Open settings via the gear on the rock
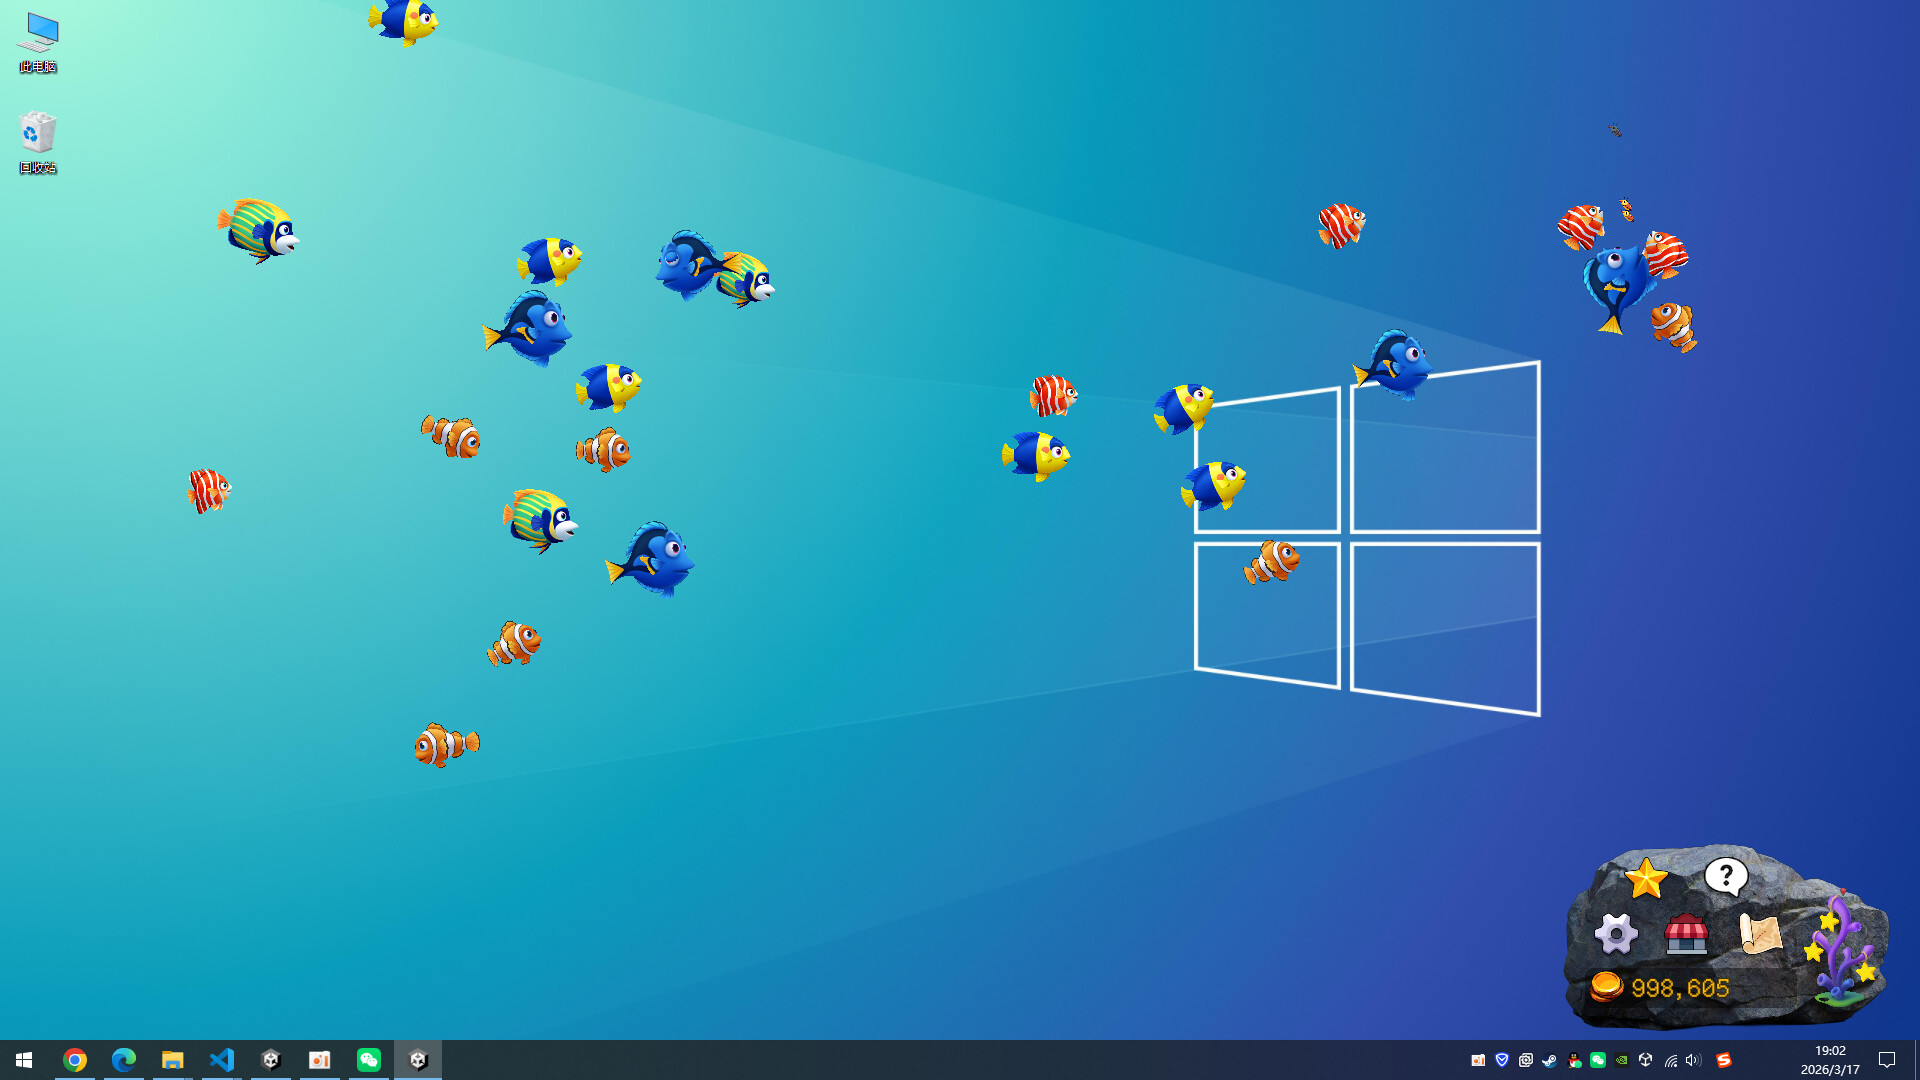 [x=1616, y=933]
